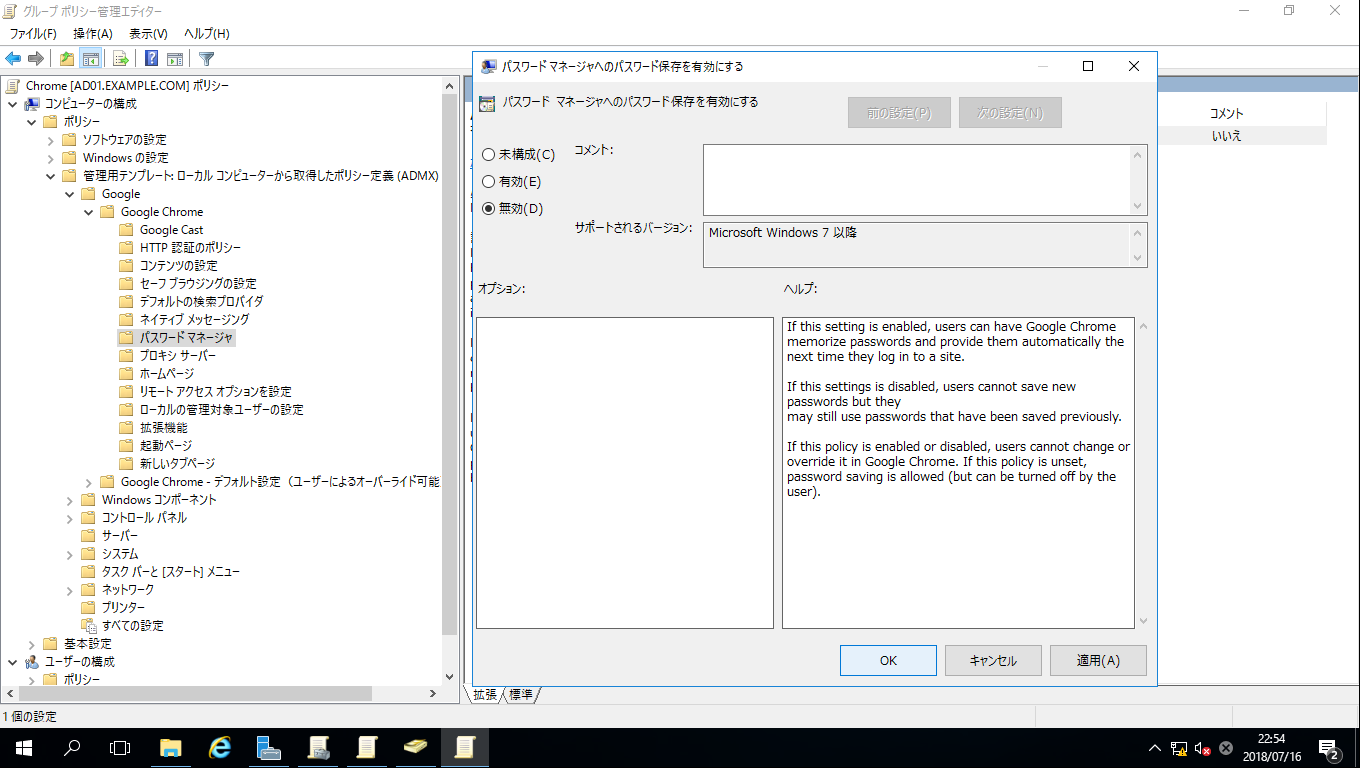Go back with the blue arrow toolbar icon
Screen dimensions: 1360x768
(x=13, y=59)
